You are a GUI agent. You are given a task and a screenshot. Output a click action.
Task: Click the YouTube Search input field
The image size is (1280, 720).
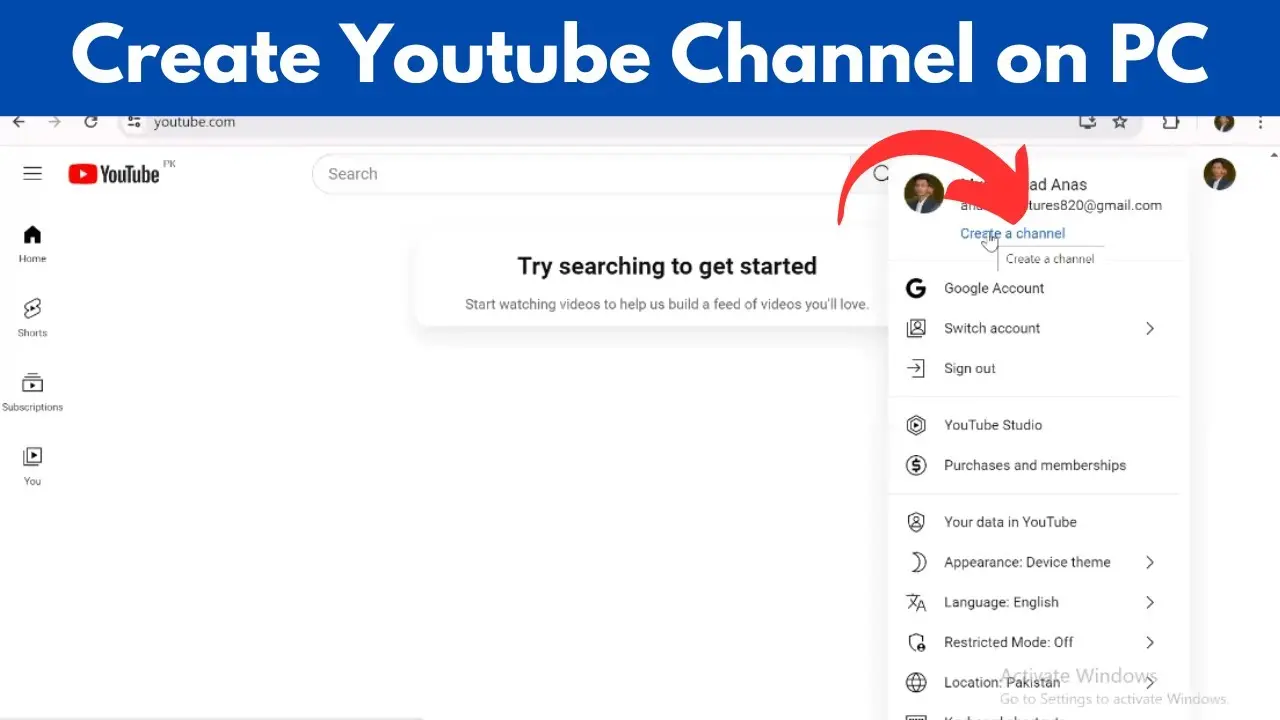coord(580,174)
